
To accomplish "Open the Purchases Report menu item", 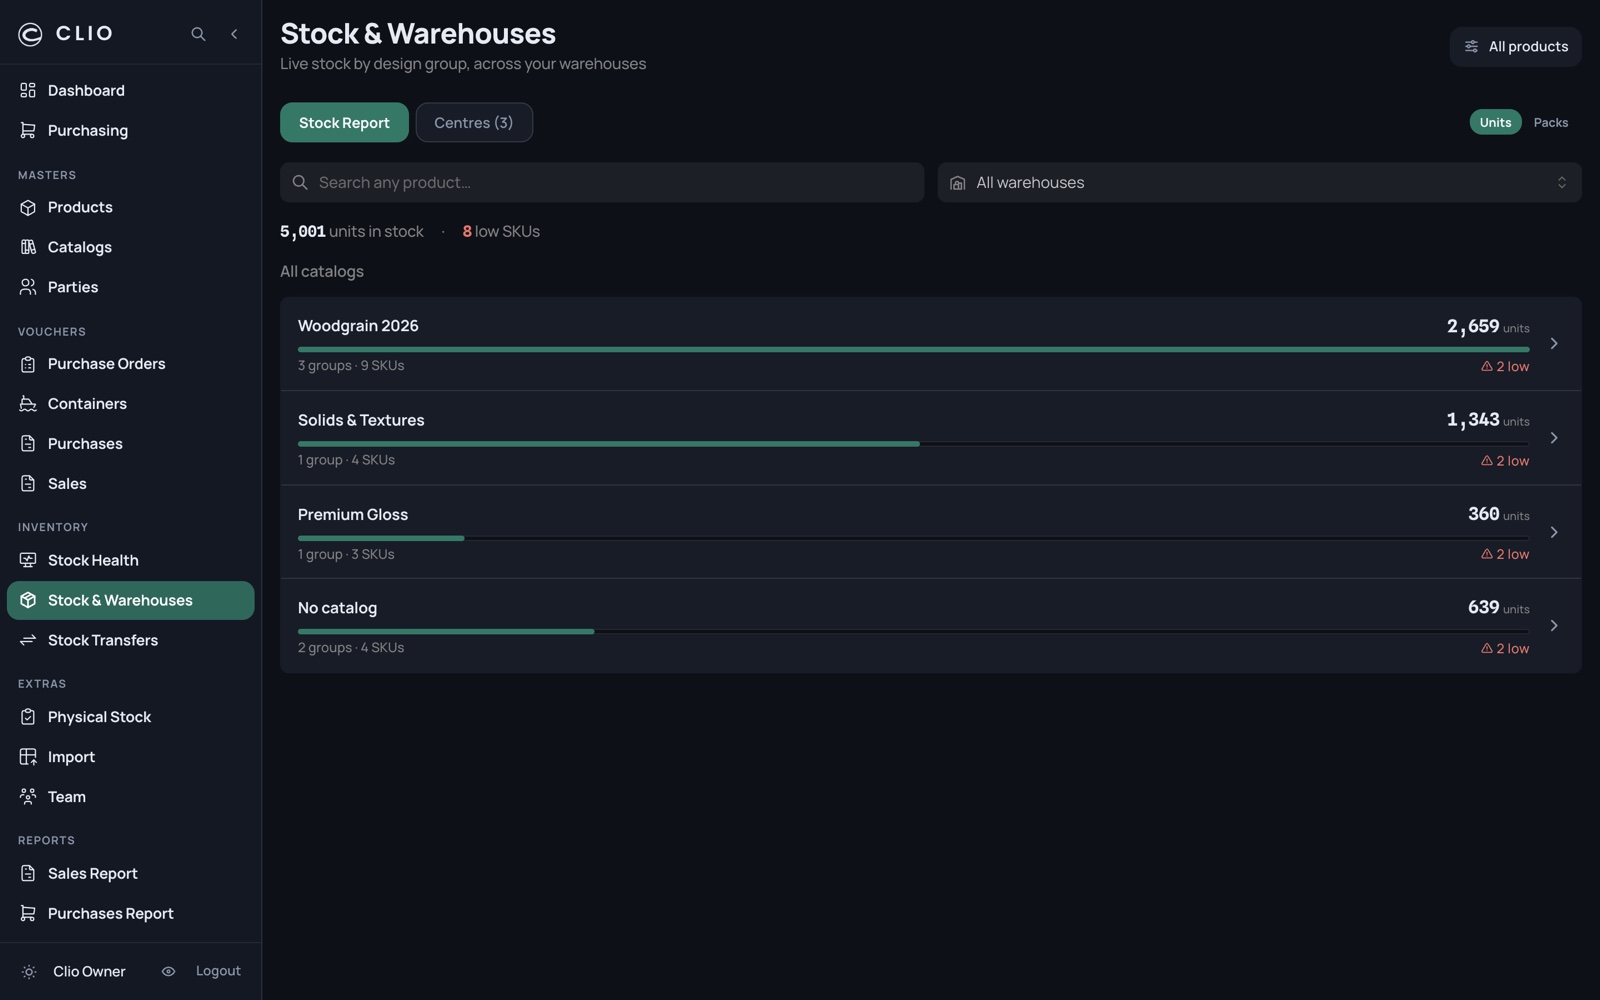I will click(x=131, y=914).
